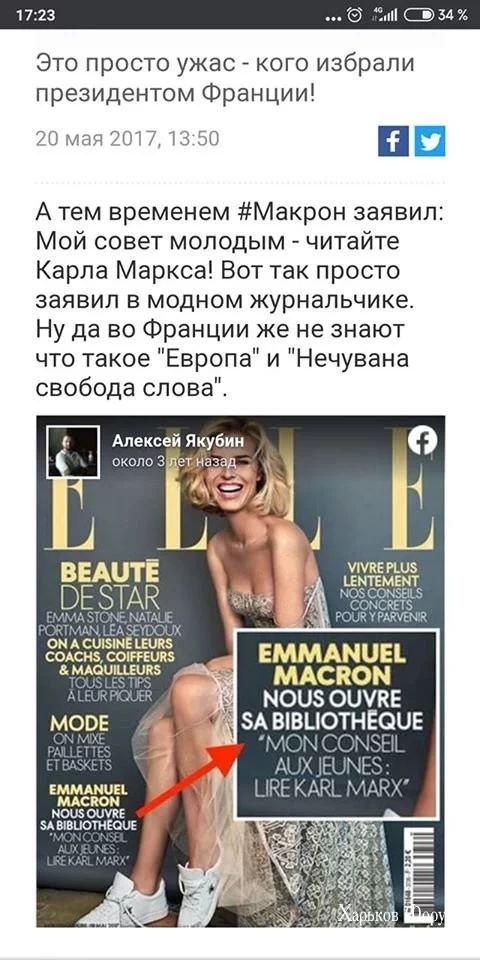Share article via Twitter icon
The height and width of the screenshot is (960, 480).
[x=430, y=141]
